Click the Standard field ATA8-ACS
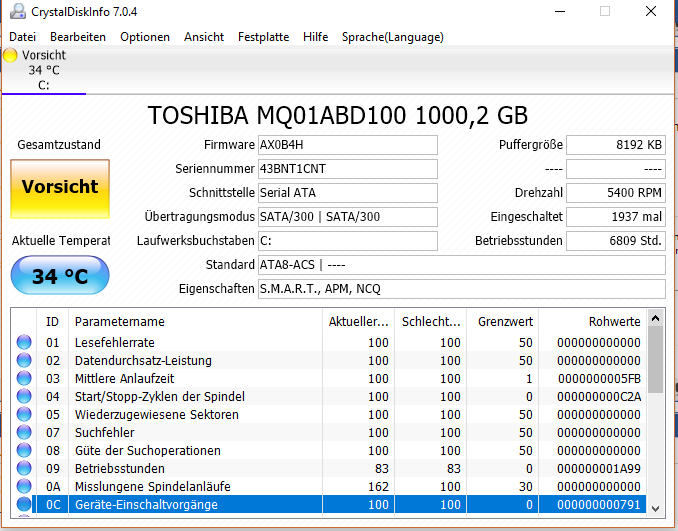The image size is (678, 531). tap(462, 265)
